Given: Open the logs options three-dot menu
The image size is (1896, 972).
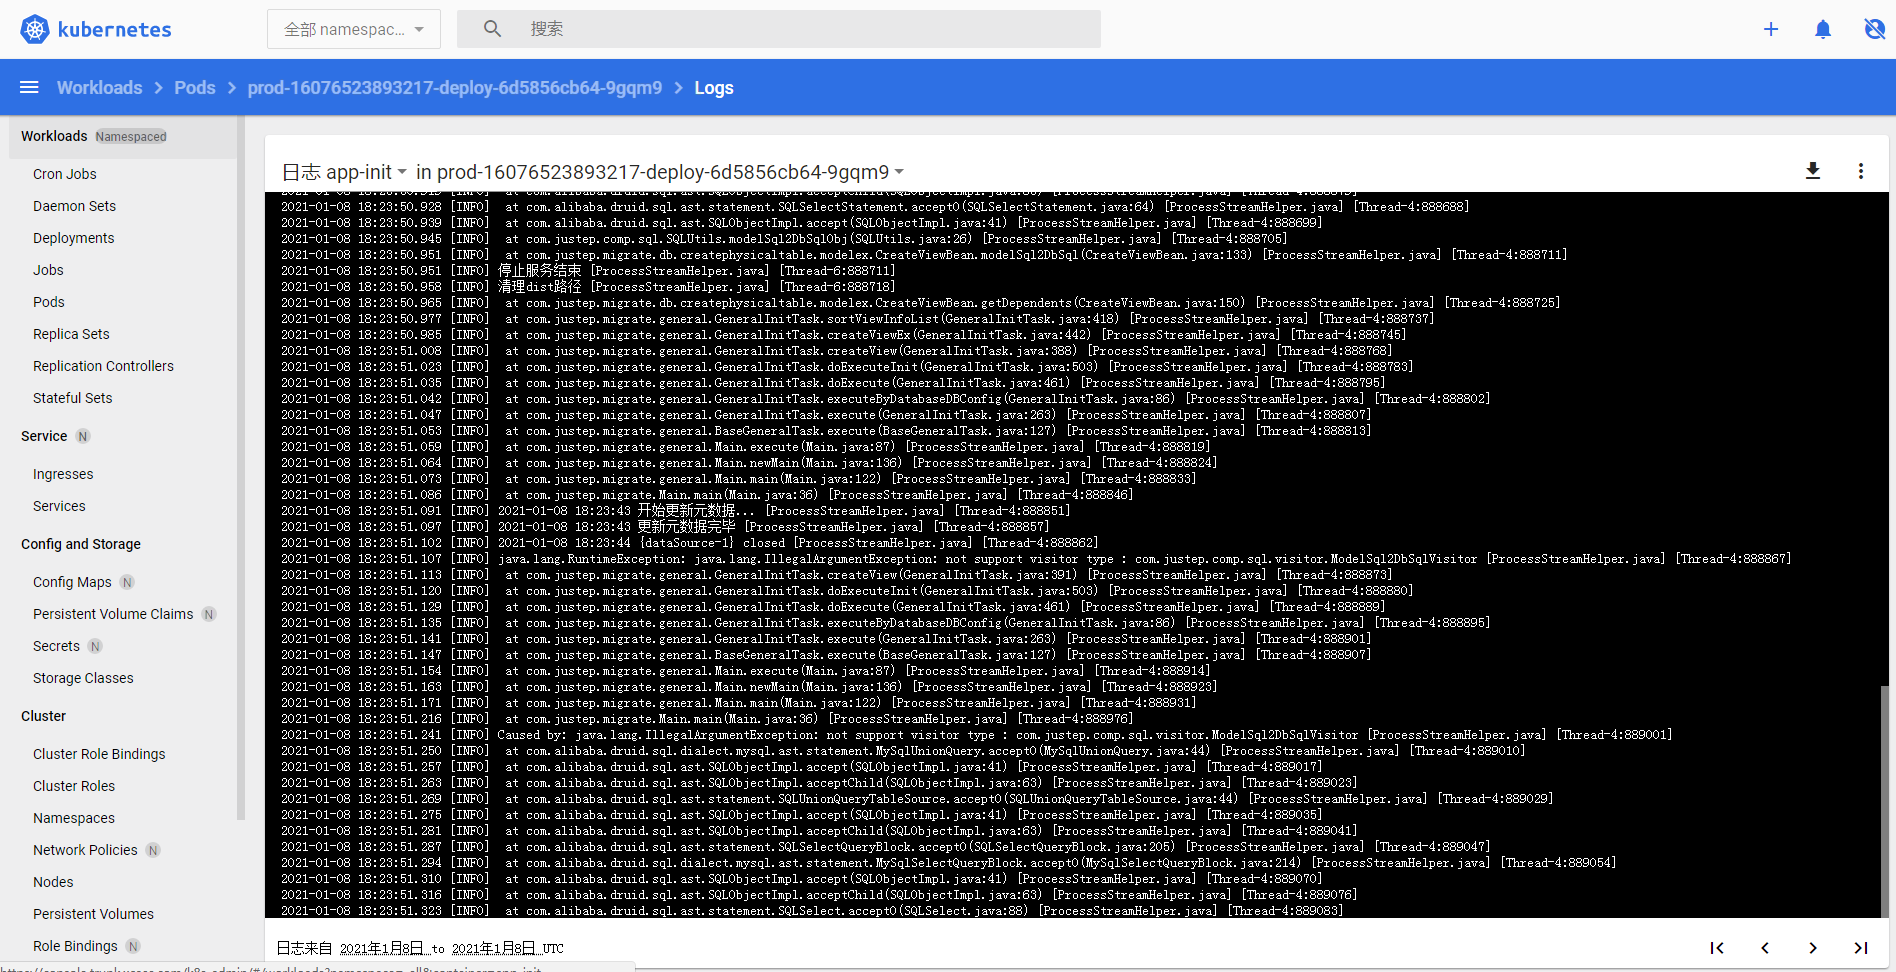Looking at the screenshot, I should click(1861, 171).
